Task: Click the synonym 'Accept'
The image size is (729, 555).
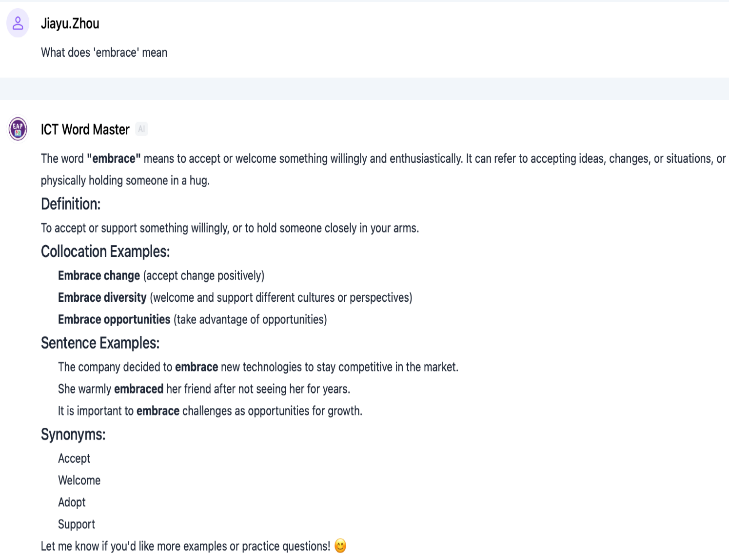Action: pyautogui.click(x=74, y=458)
